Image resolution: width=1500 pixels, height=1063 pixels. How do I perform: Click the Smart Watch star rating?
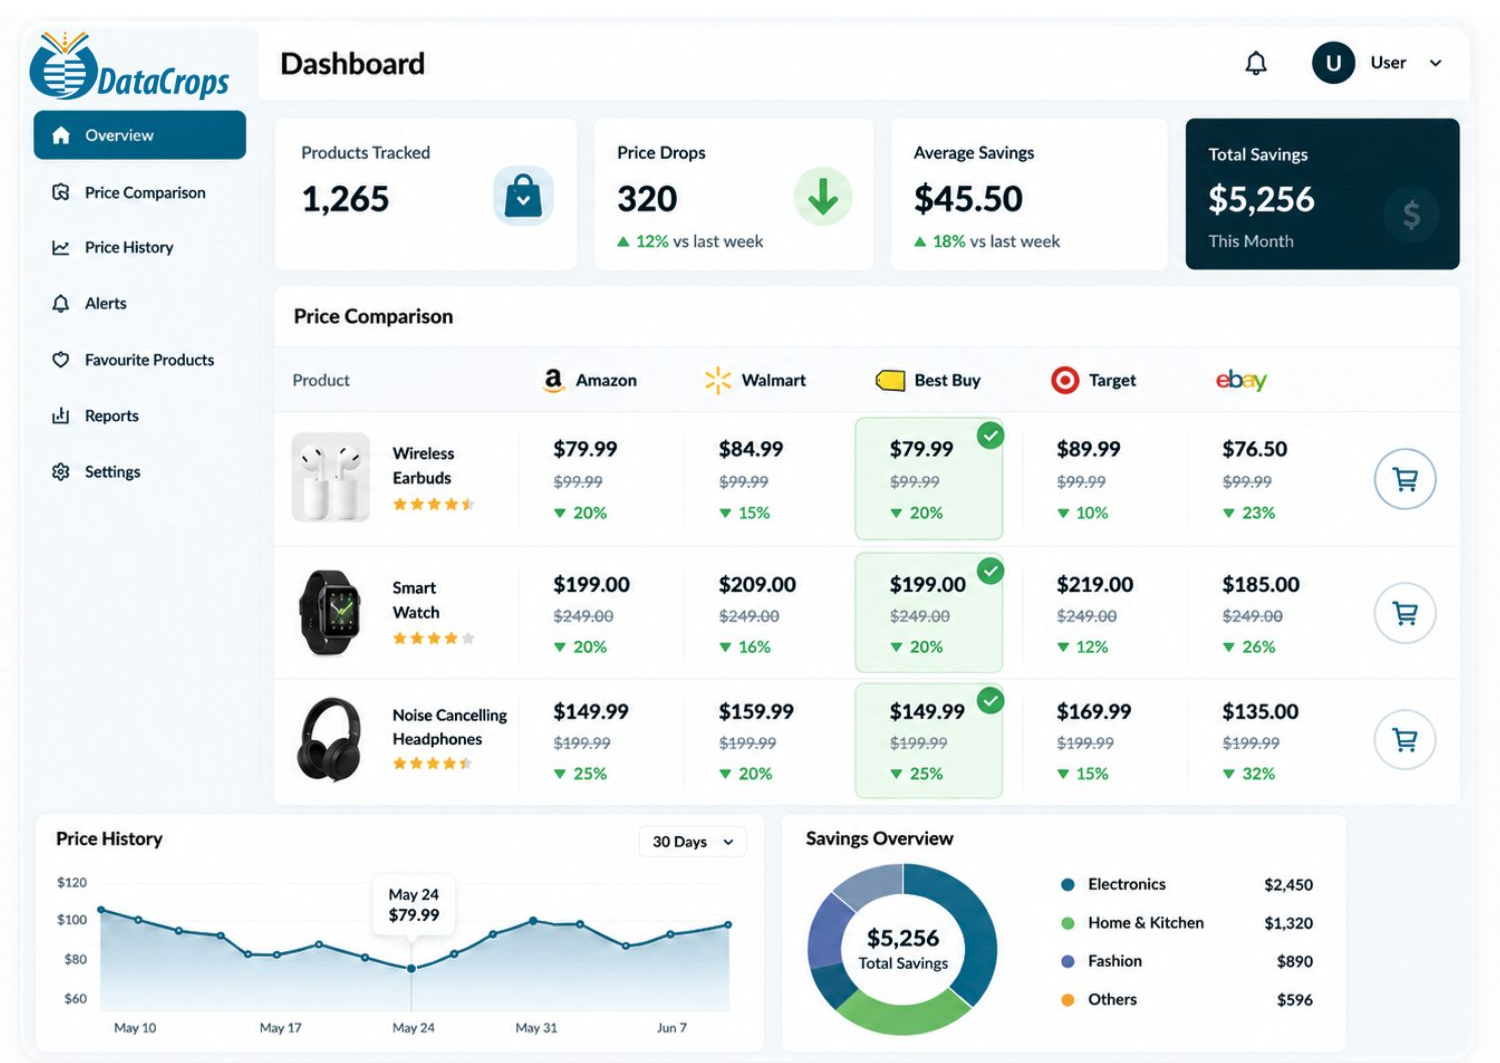(x=433, y=638)
